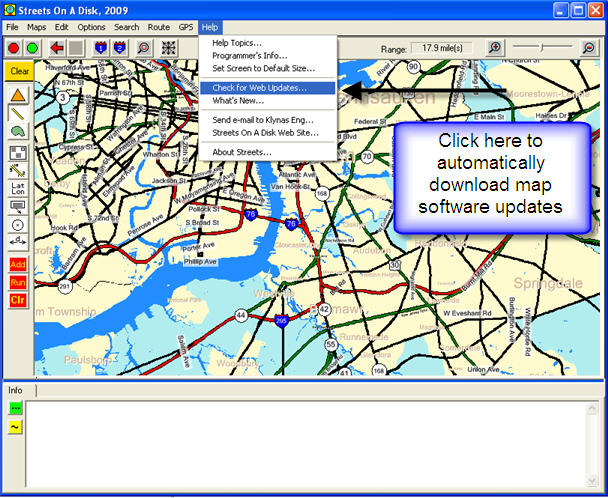Click inside the Info text area
The width and height of the screenshot is (608, 498).
pos(306,444)
